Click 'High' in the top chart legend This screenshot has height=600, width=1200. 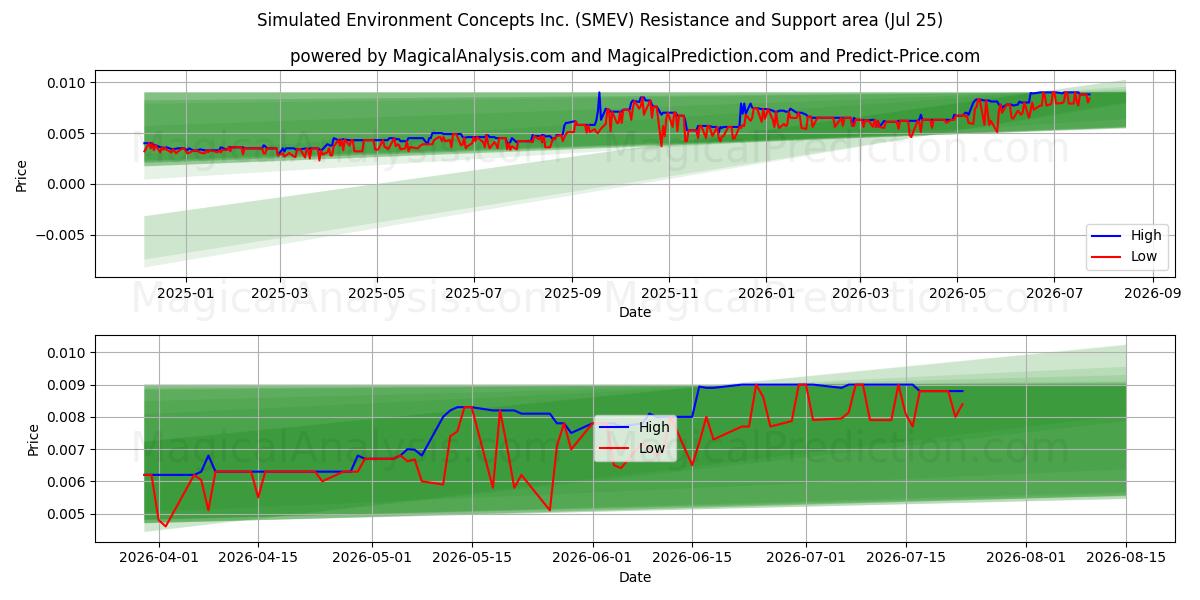coord(1146,236)
